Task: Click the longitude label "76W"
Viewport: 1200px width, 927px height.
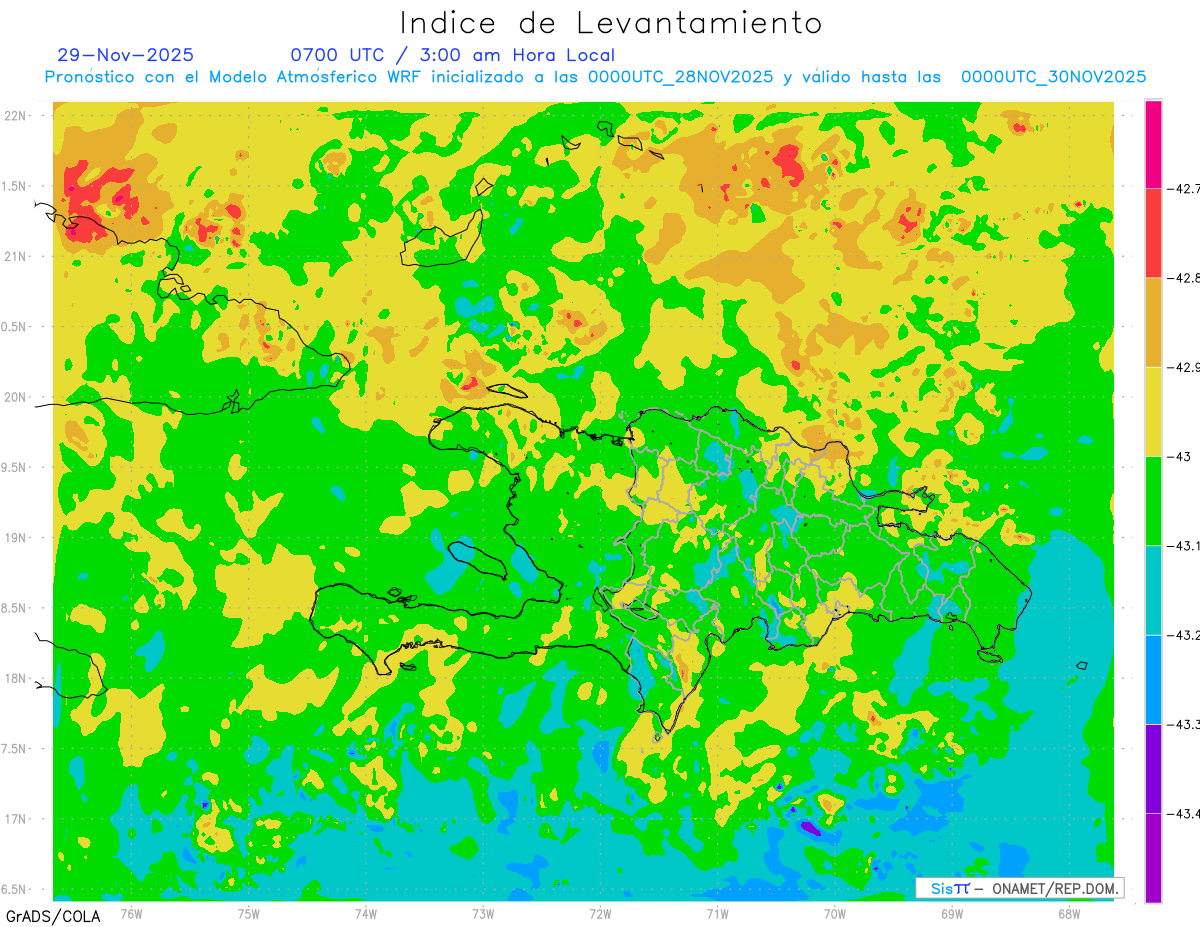Action: [131, 913]
